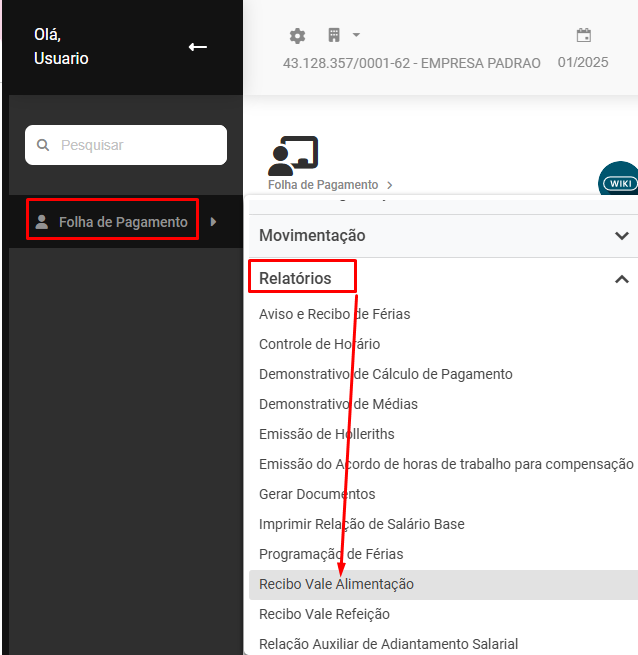The image size is (638, 655).
Task: Open Gerar Documentos
Action: click(317, 495)
